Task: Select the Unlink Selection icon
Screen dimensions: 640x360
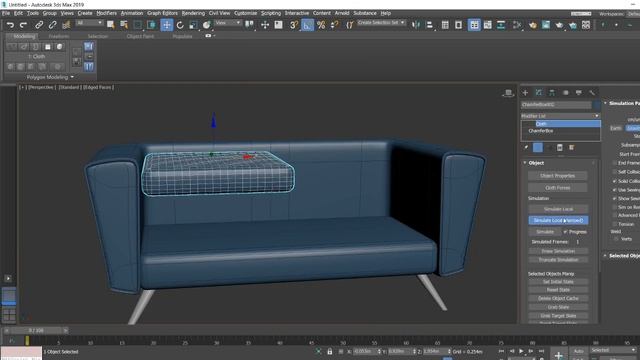Action: (52, 25)
